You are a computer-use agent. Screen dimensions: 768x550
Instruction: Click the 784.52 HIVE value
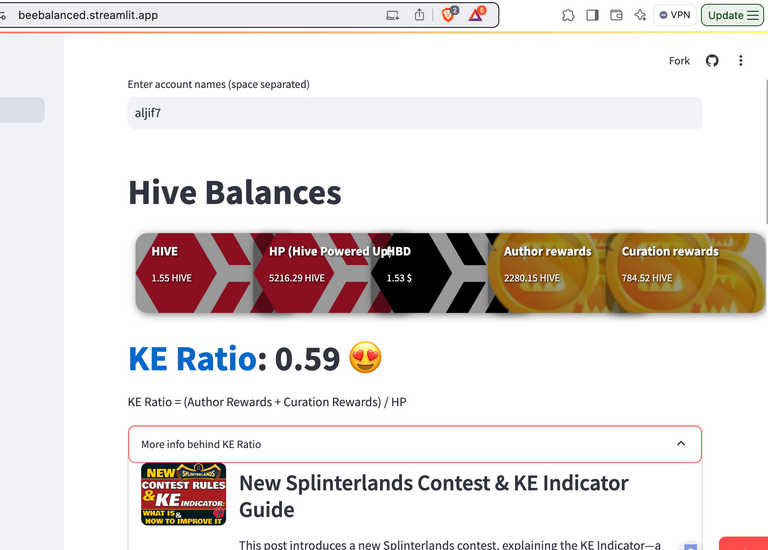[x=647, y=278]
